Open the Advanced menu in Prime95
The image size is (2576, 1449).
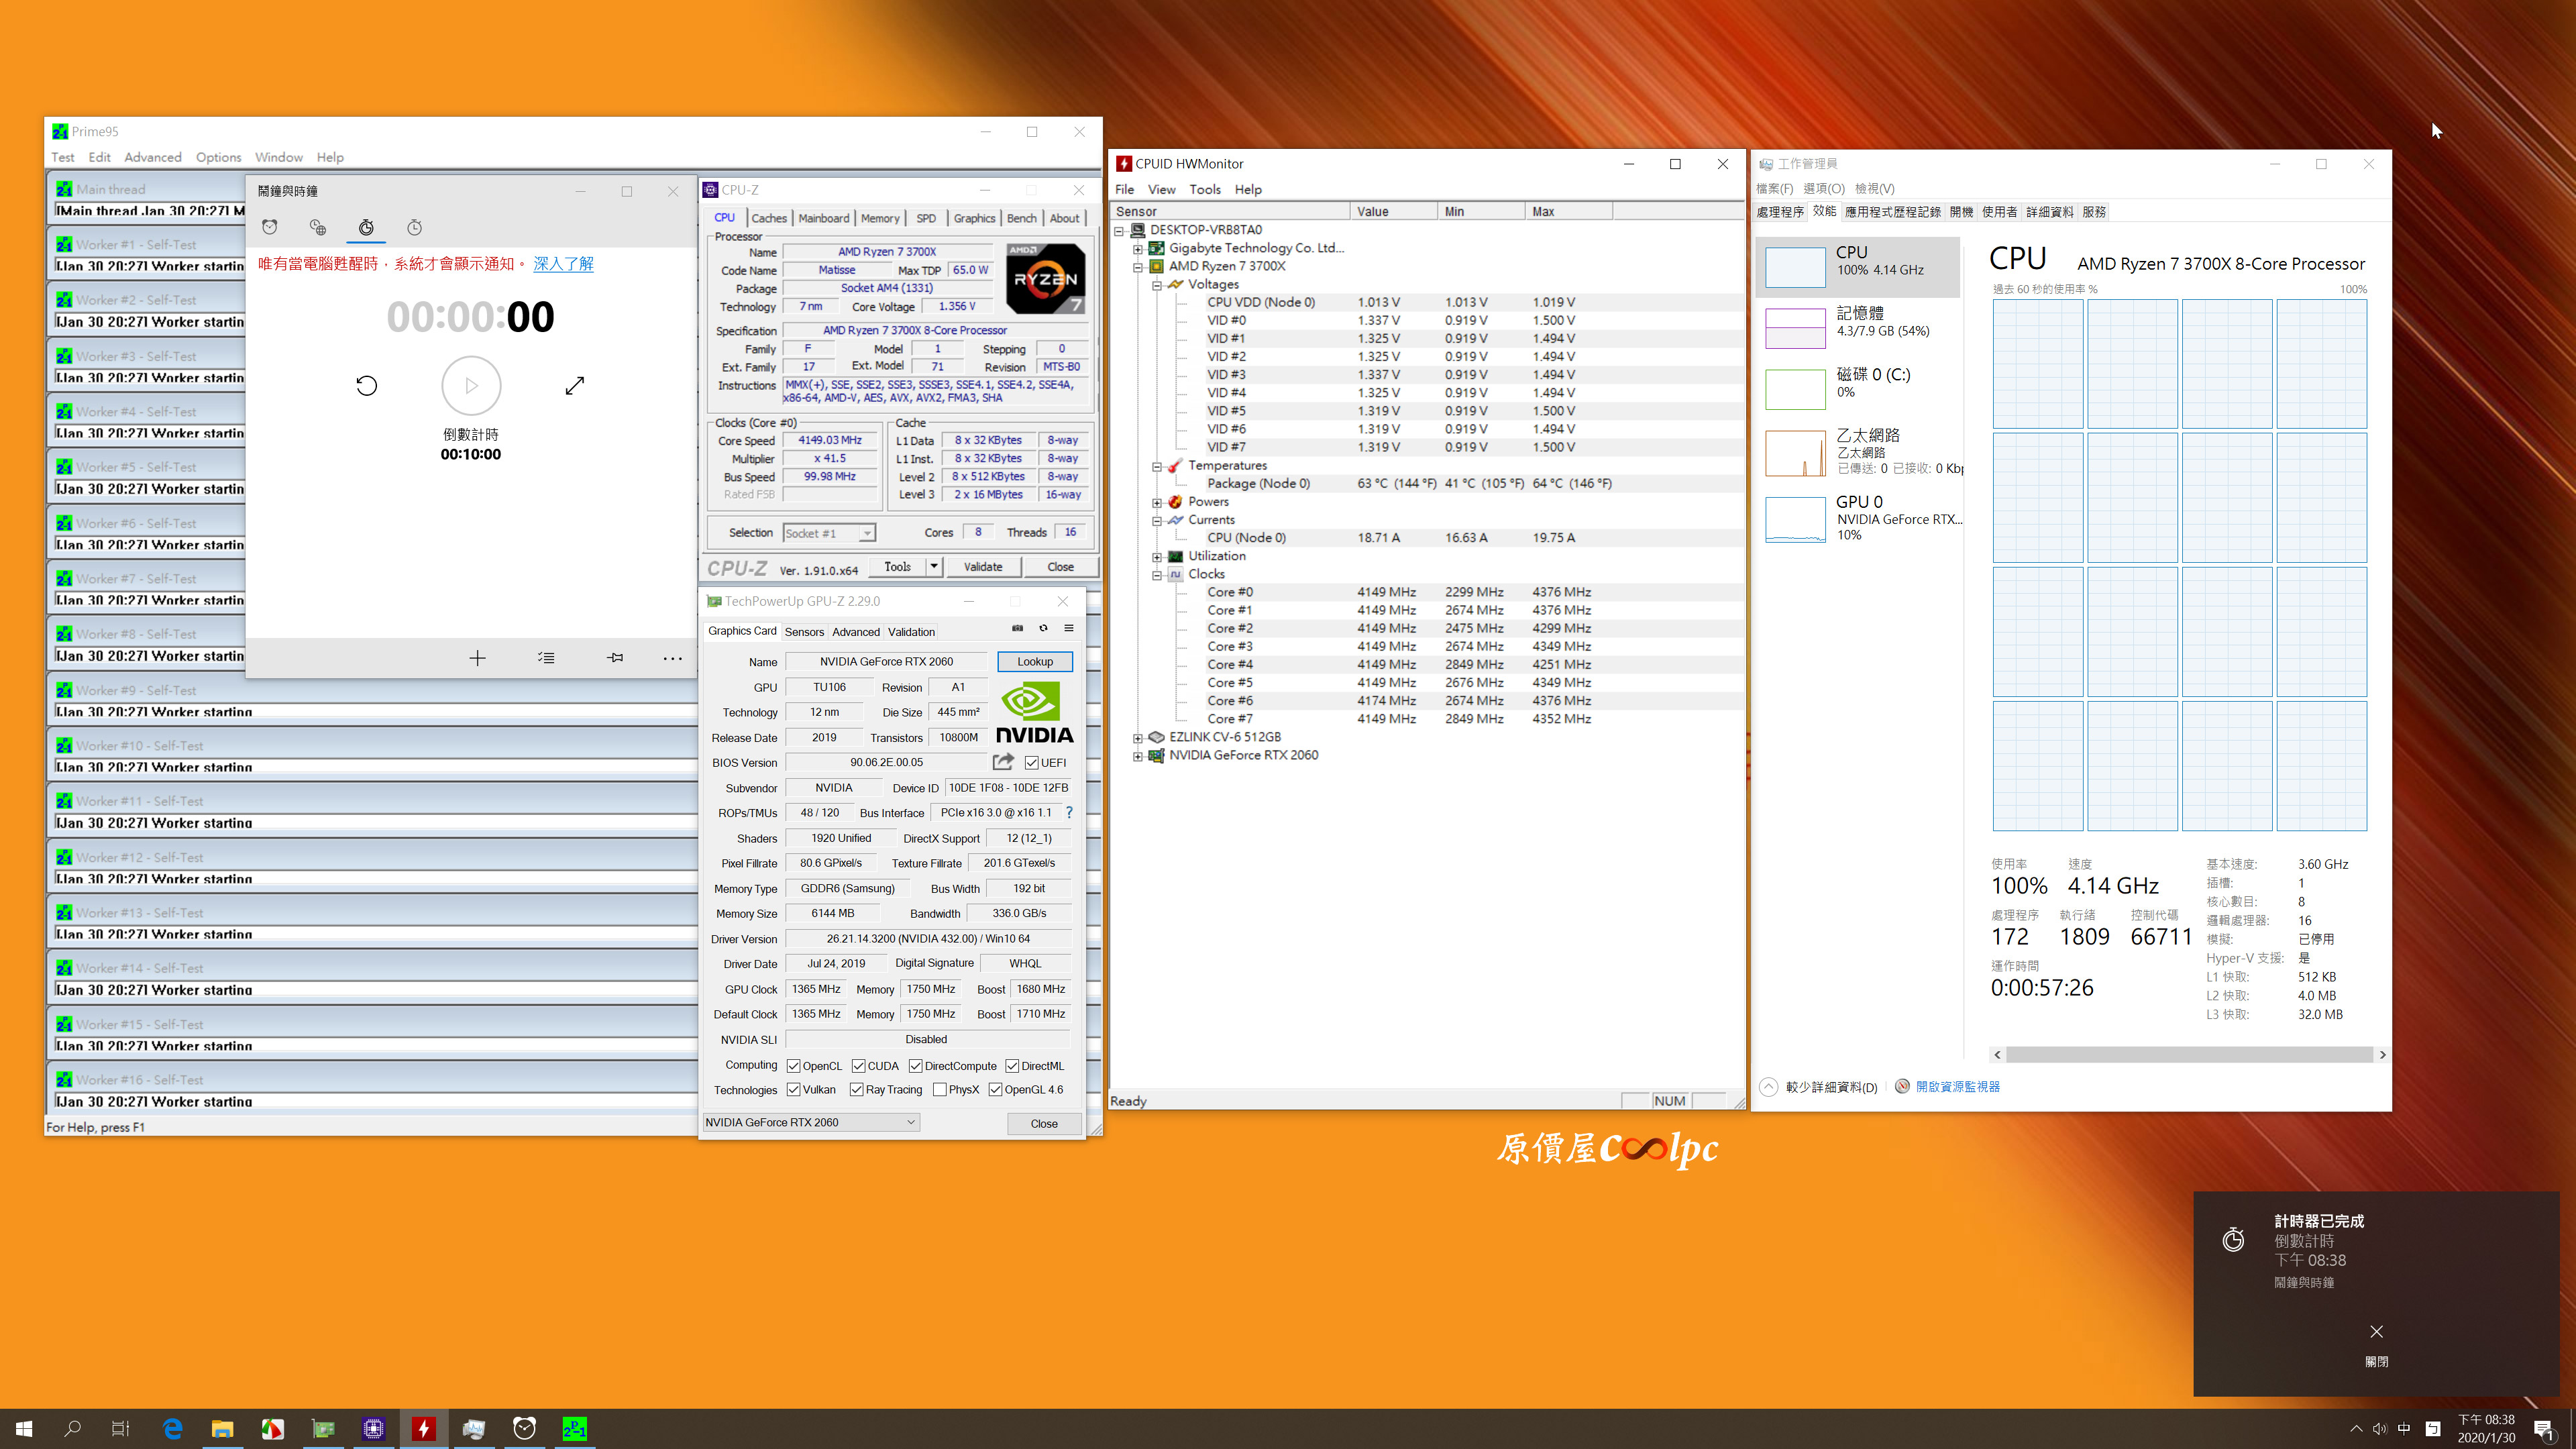153,157
